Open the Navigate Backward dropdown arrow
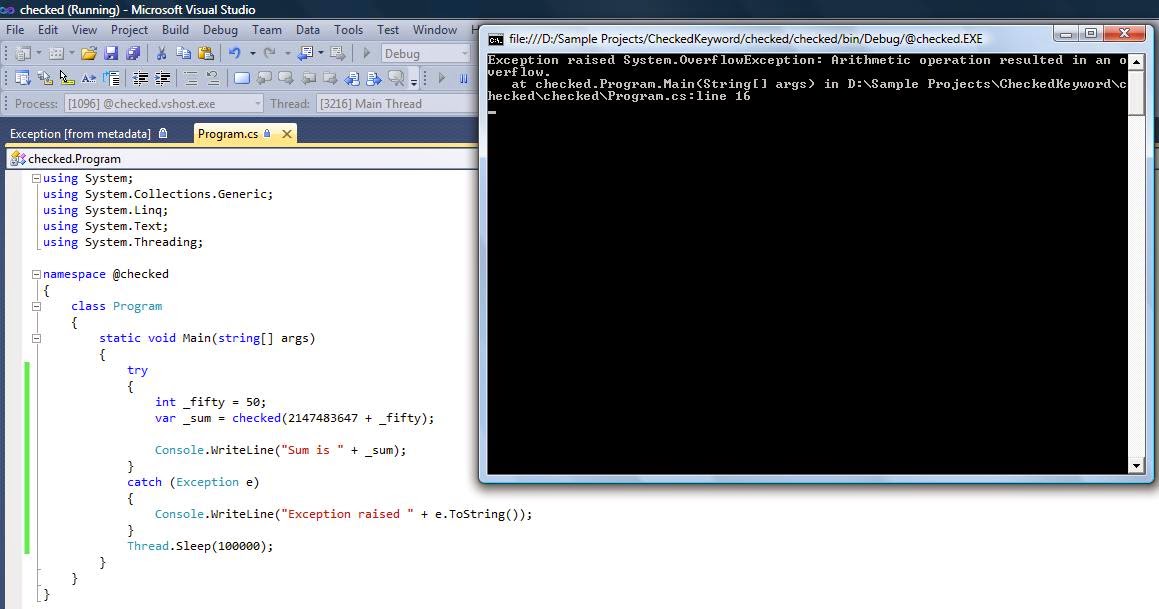The image size is (1159, 609). coord(321,53)
